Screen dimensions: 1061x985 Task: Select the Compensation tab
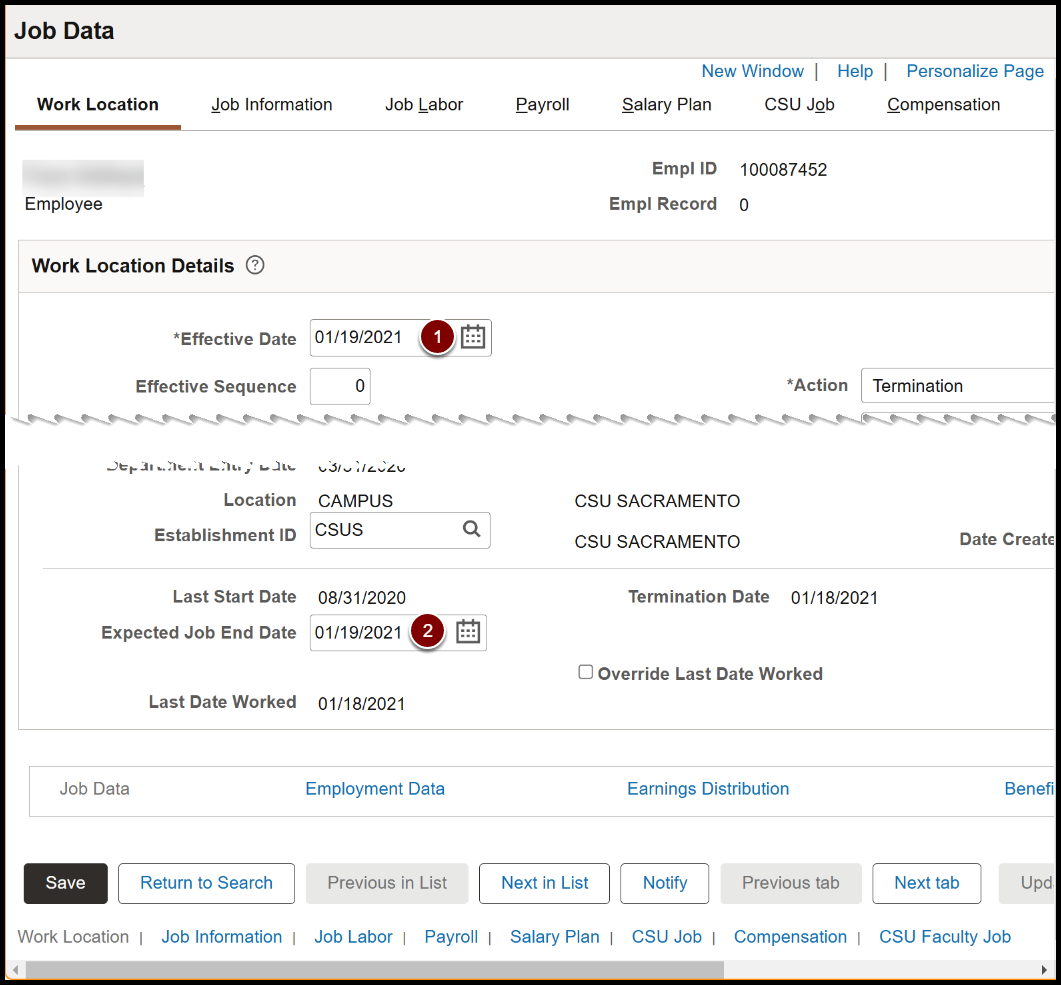(943, 104)
